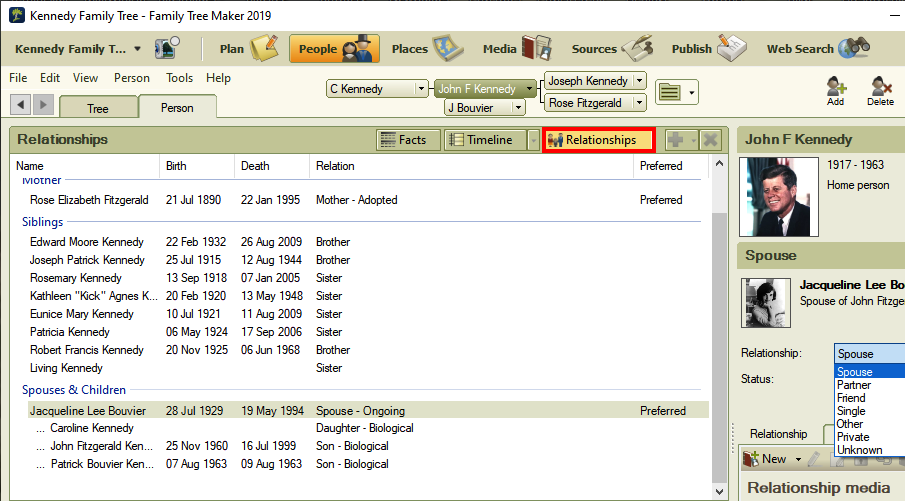Open the Timeline button dropdown arrow

(x=533, y=140)
